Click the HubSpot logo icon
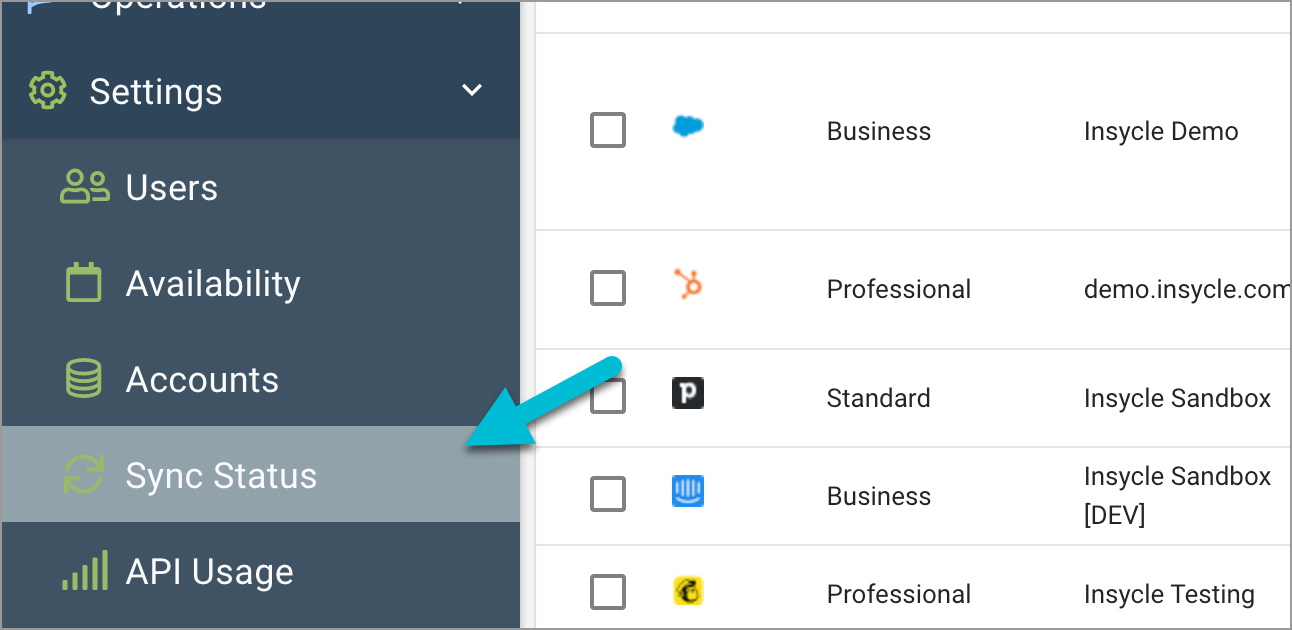The width and height of the screenshot is (1292, 630). coord(688,286)
